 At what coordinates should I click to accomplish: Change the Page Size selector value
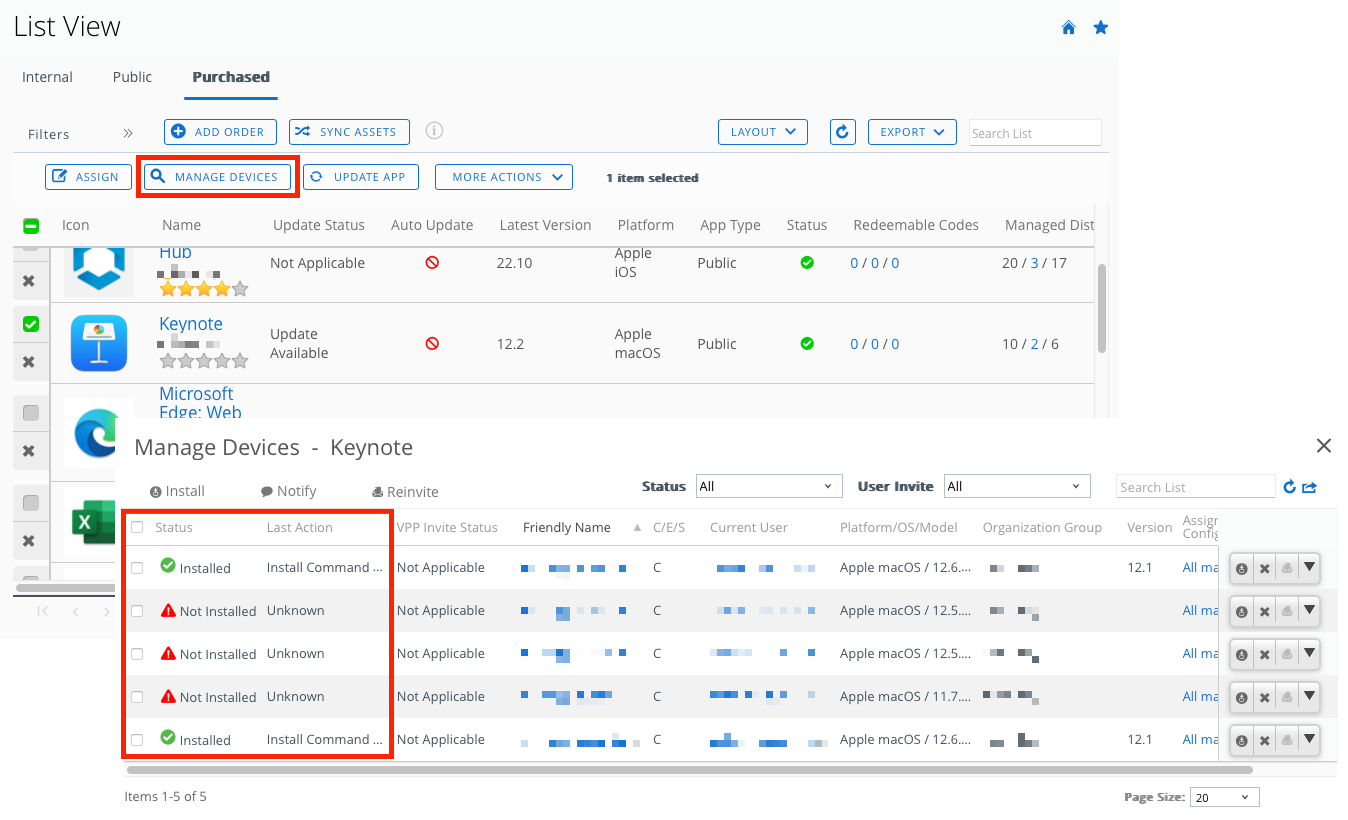pos(1224,796)
